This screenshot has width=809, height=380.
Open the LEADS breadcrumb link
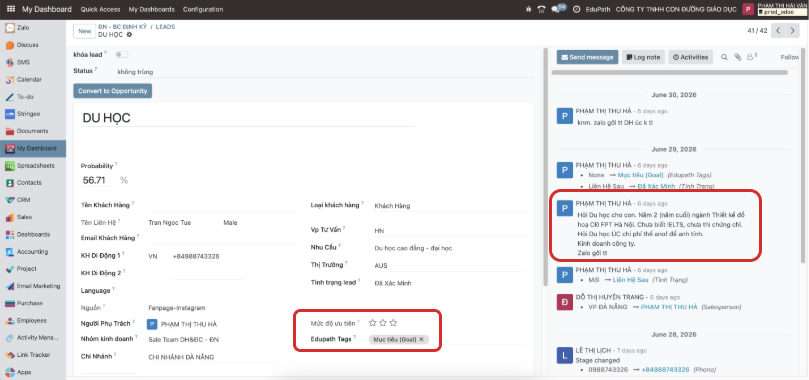(165, 26)
